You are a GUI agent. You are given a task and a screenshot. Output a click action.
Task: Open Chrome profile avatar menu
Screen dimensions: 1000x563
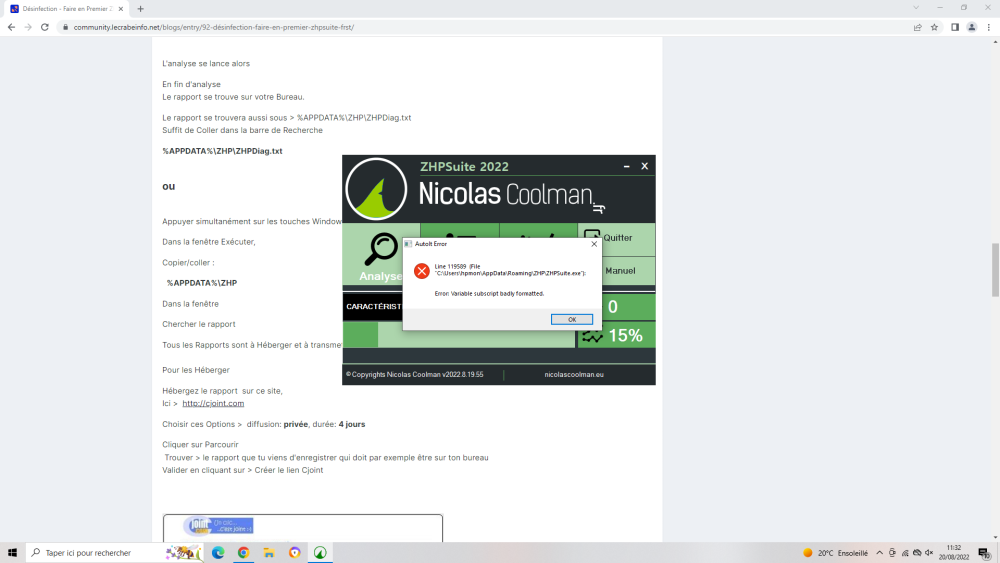pyautogui.click(x=972, y=27)
